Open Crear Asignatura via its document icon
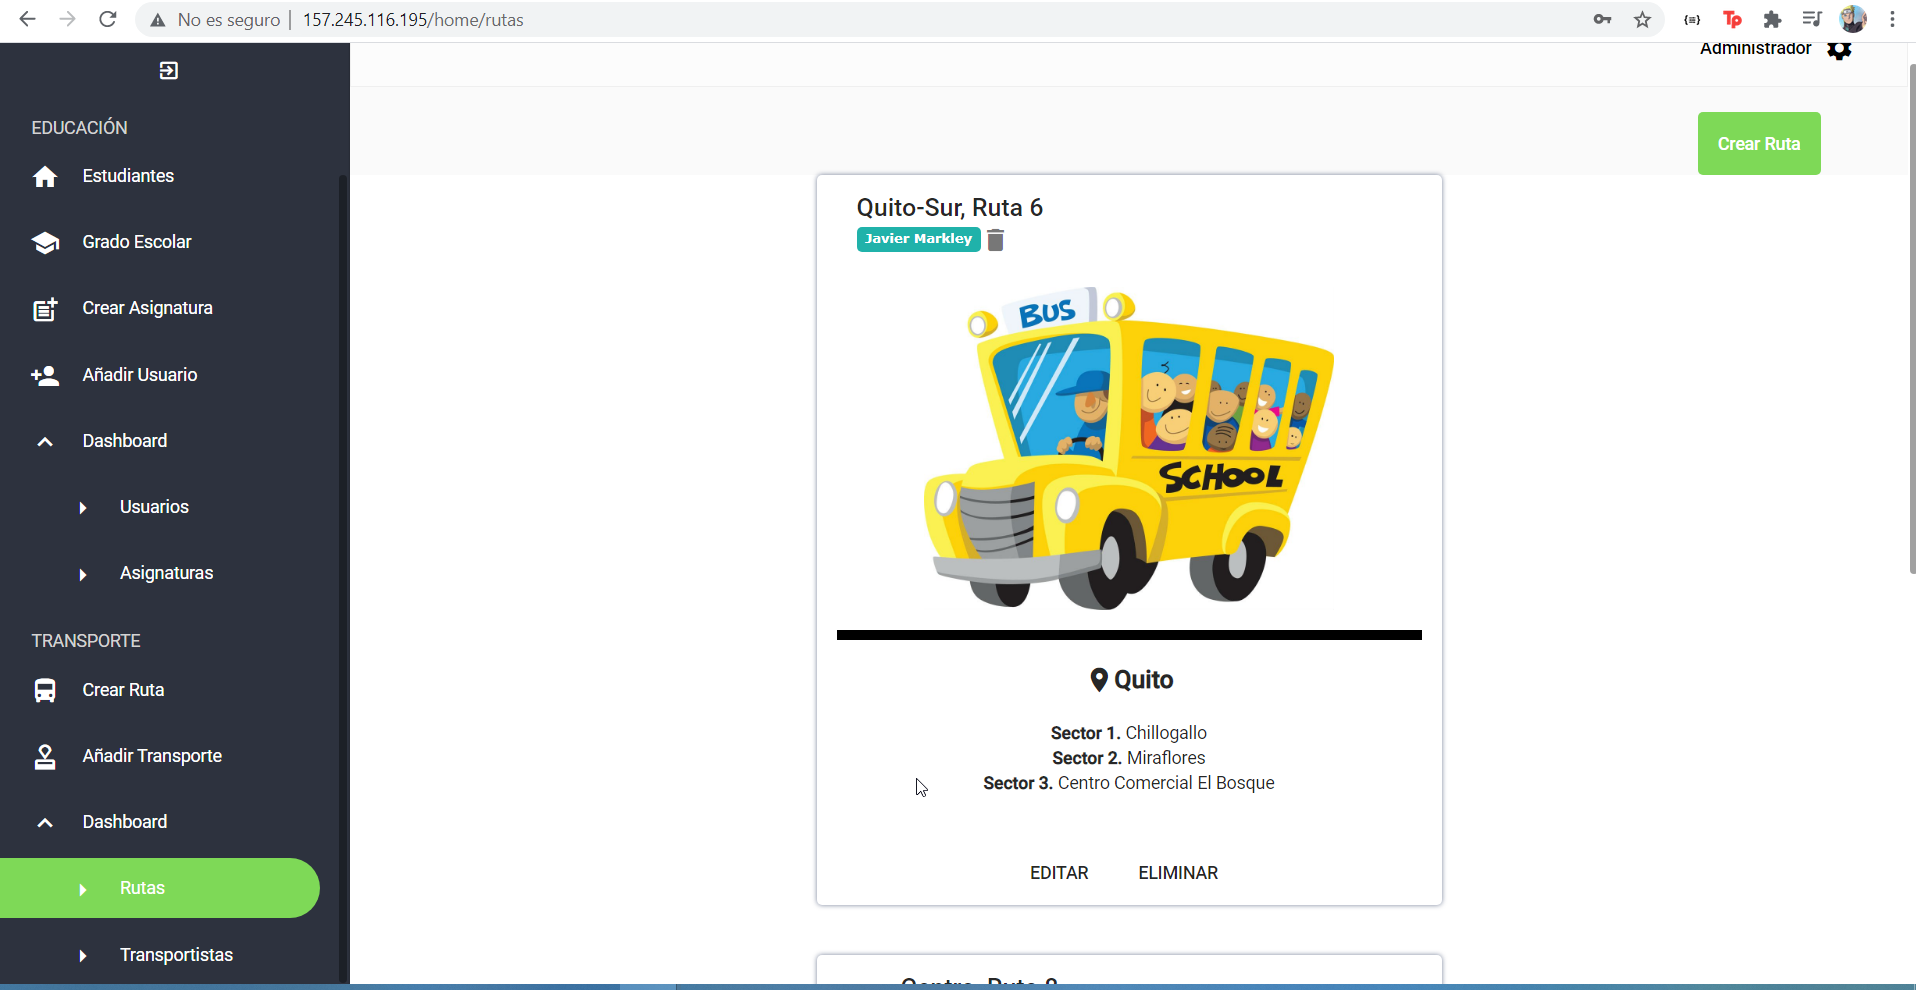 click(x=45, y=309)
